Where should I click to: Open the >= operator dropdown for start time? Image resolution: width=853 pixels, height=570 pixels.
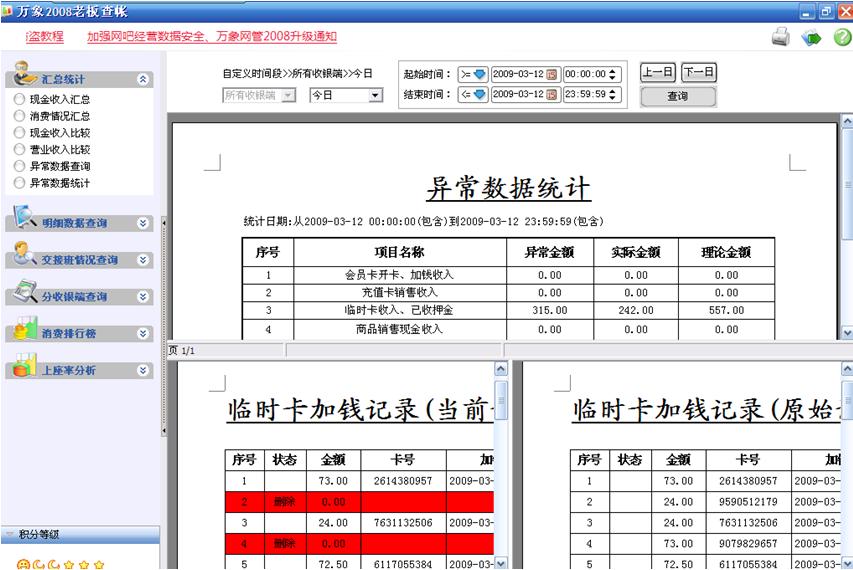coord(473,74)
